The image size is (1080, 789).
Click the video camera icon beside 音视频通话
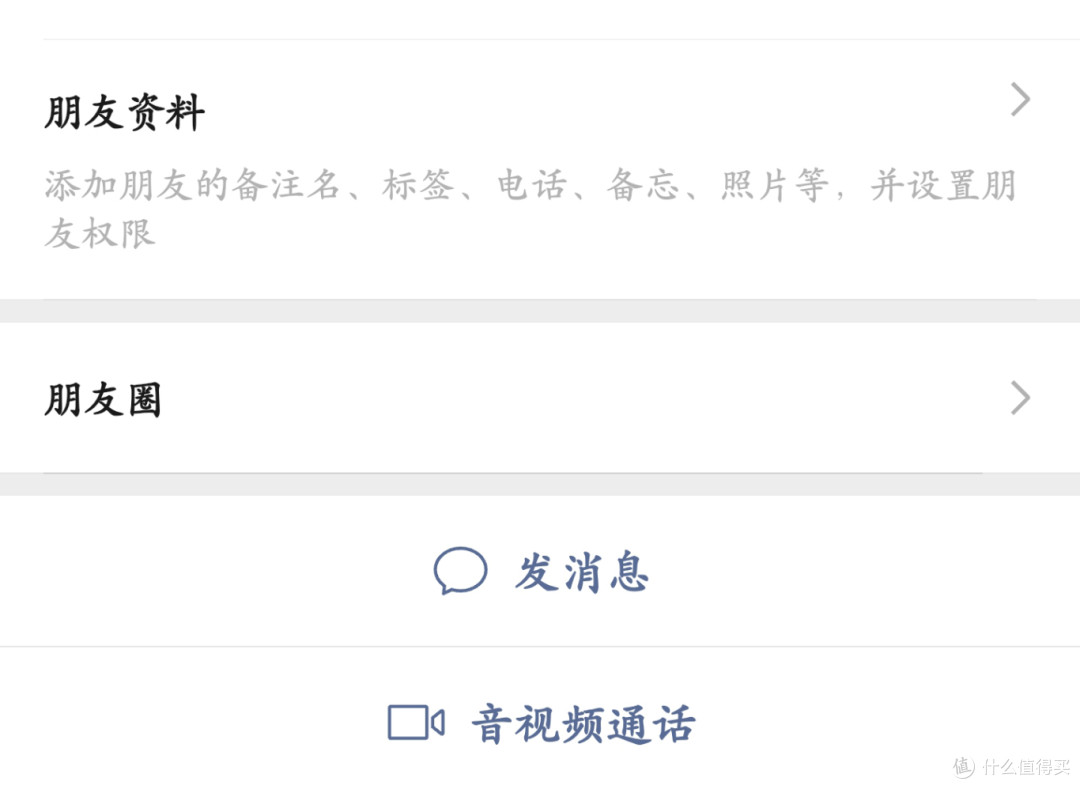(x=415, y=722)
